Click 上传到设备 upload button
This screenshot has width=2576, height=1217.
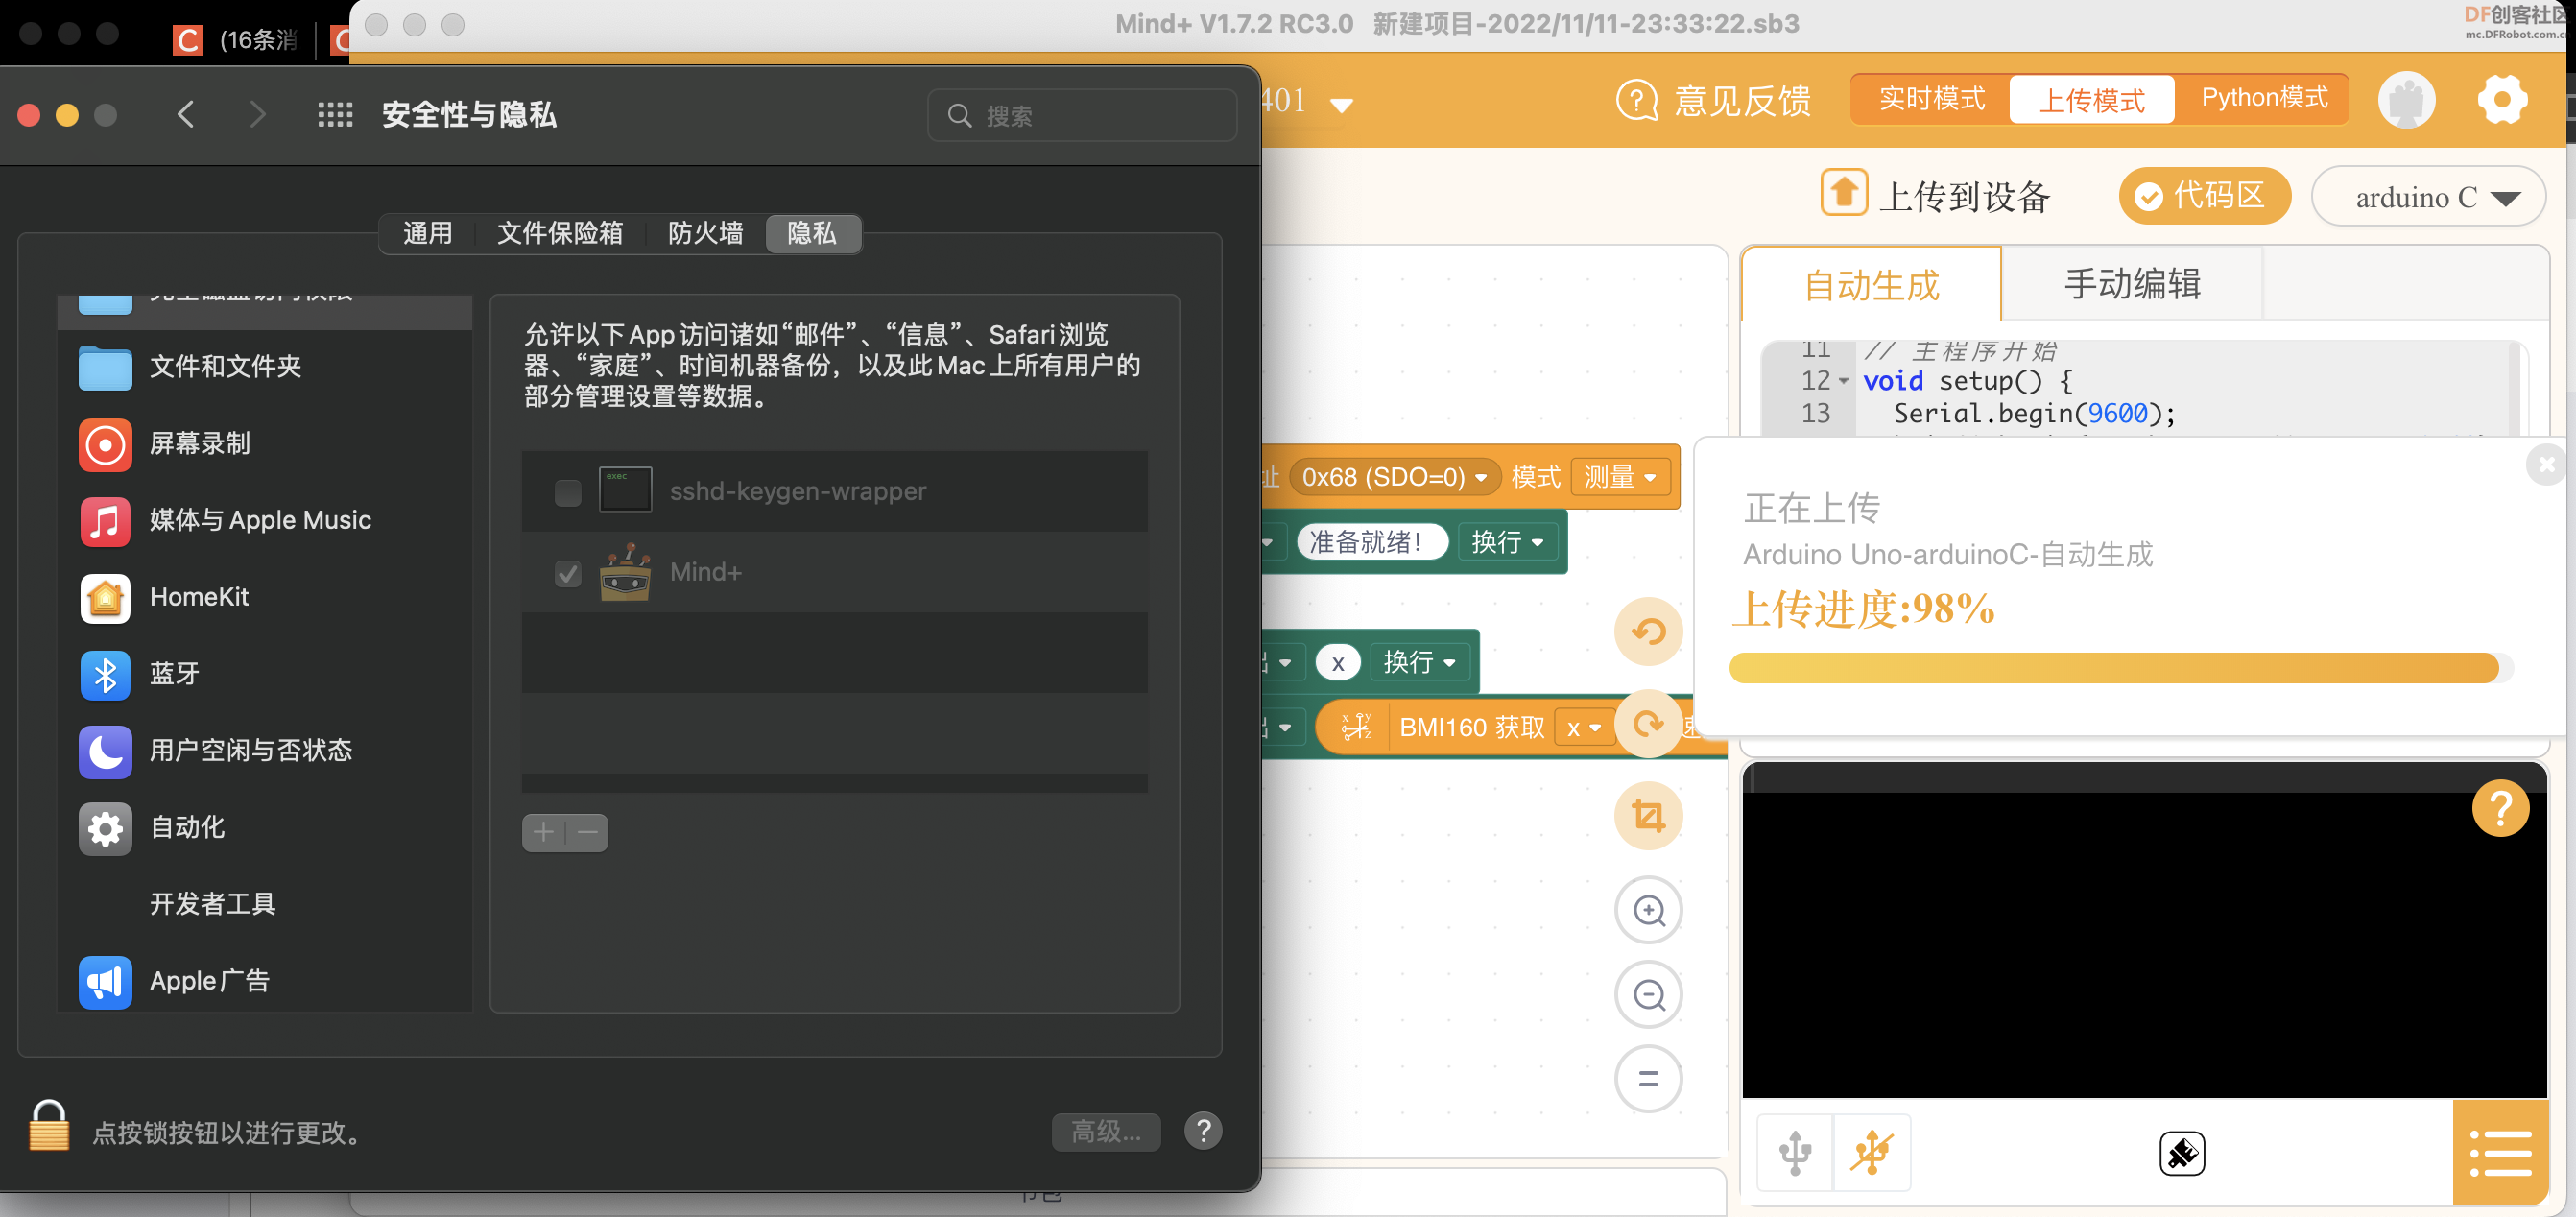tap(1935, 196)
